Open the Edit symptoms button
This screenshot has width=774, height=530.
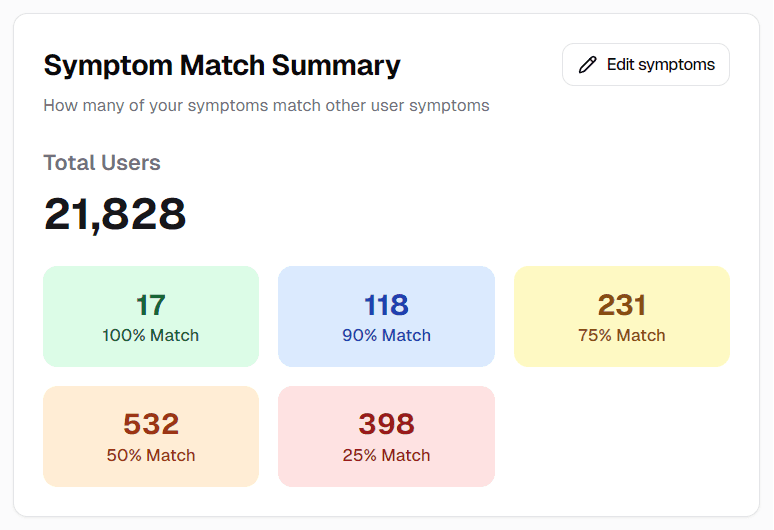tap(646, 65)
